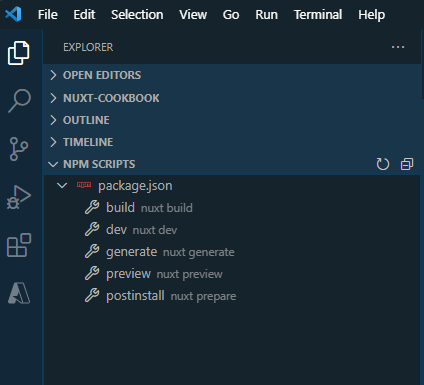Expand the Open Editors section
The width and height of the screenshot is (424, 385).
click(x=232, y=75)
